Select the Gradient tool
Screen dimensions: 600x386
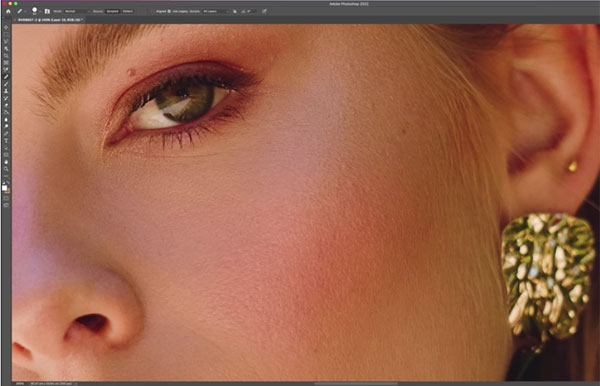click(x=6, y=112)
